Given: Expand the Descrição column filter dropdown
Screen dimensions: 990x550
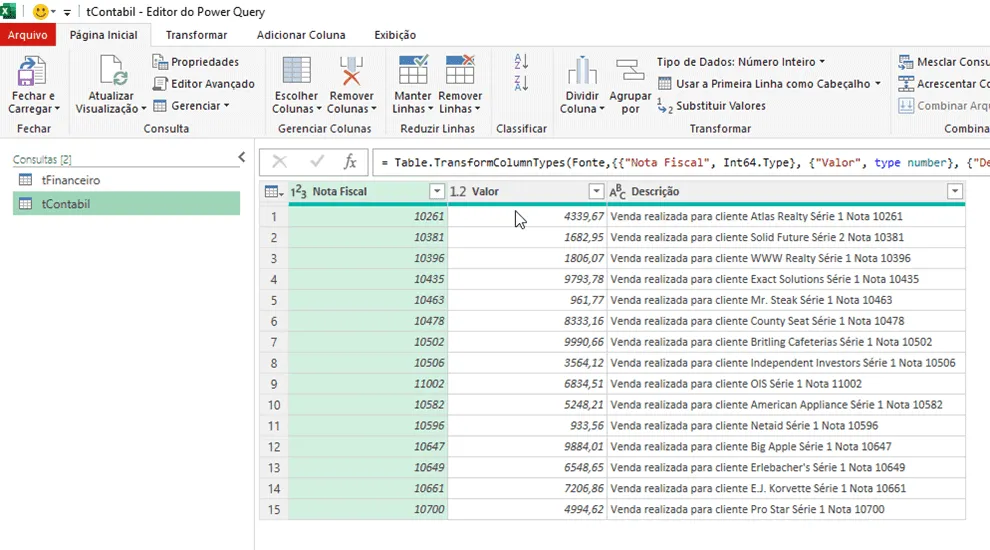Looking at the screenshot, I should click(x=955, y=191).
